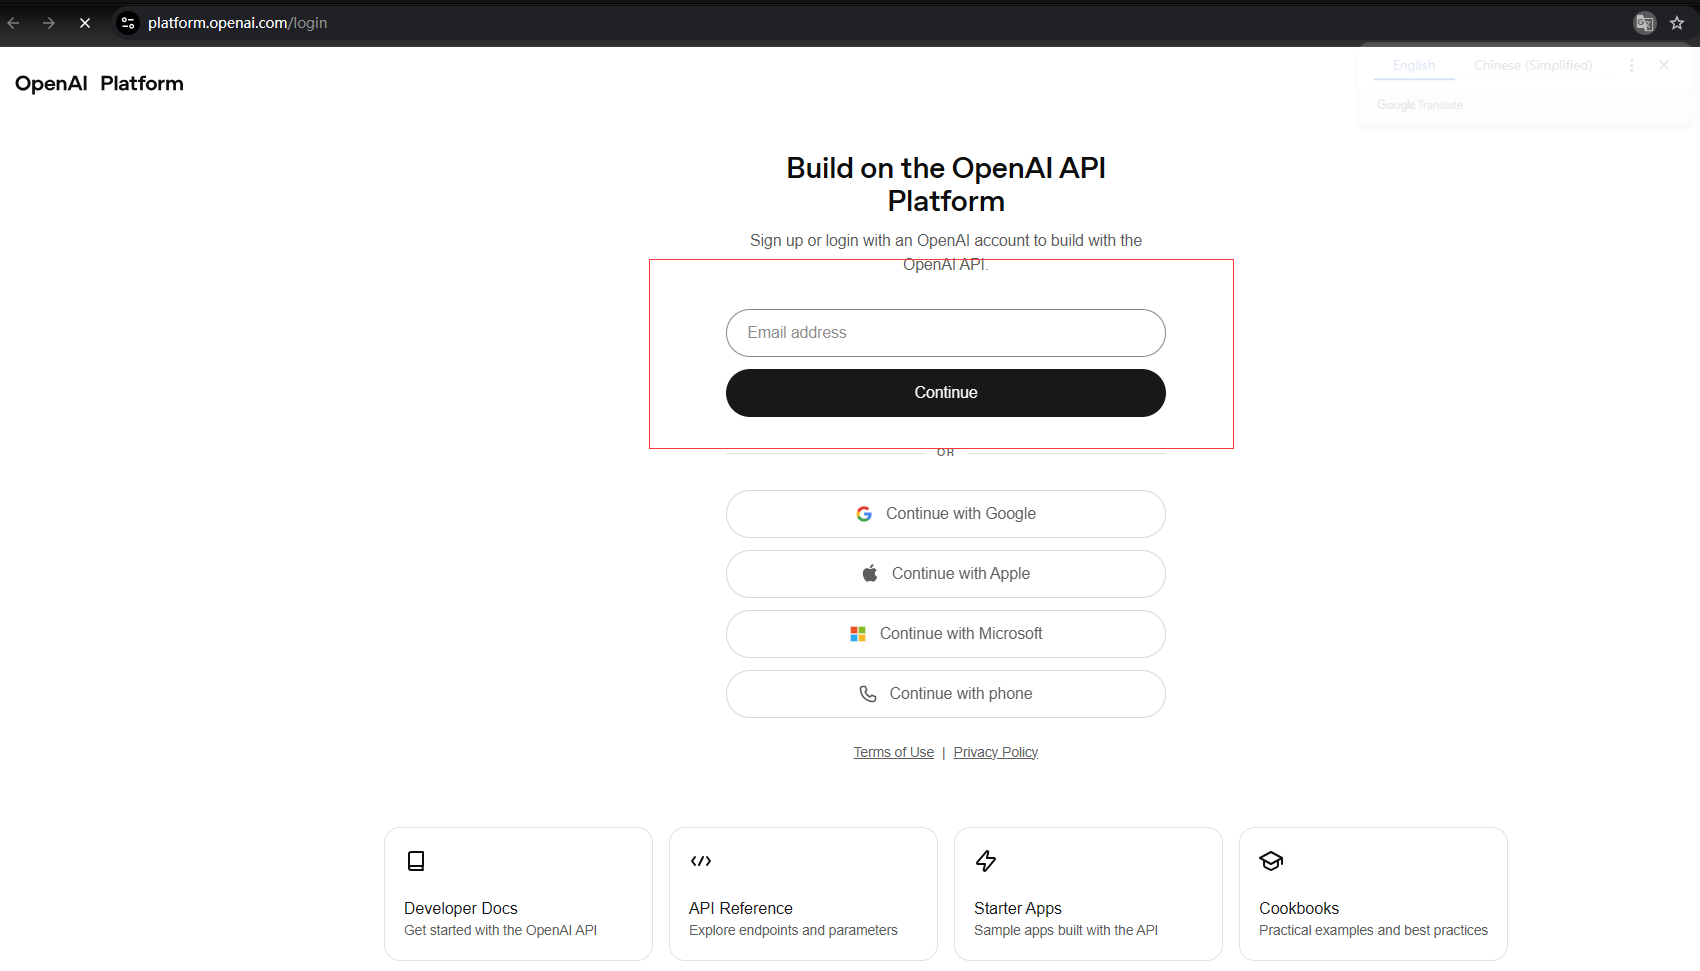1700x971 pixels.
Task: Open the Developer Docs card
Action: point(518,894)
